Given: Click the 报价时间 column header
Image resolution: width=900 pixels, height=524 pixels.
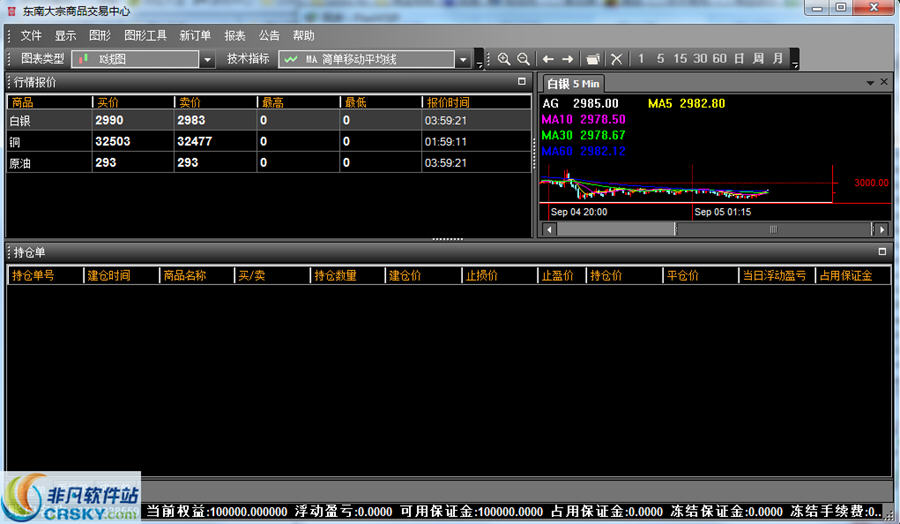Looking at the screenshot, I should [477, 102].
